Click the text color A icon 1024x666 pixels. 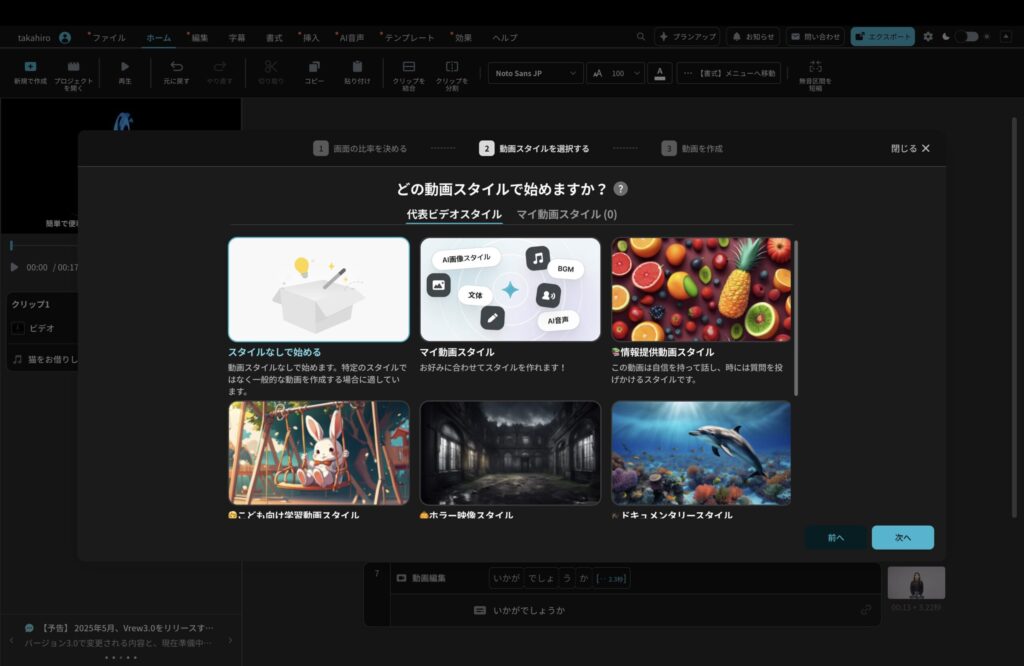point(660,73)
